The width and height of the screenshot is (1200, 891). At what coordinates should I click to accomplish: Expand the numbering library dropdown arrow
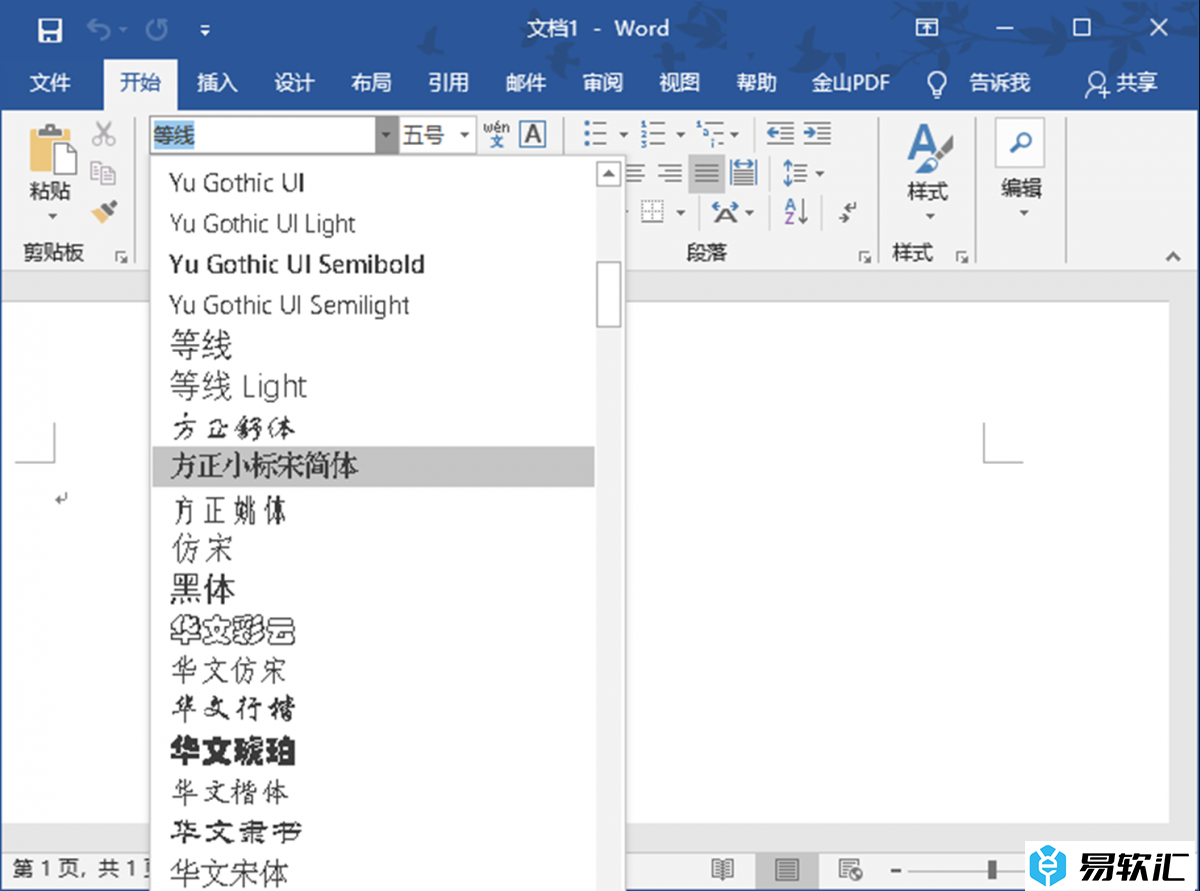680,134
